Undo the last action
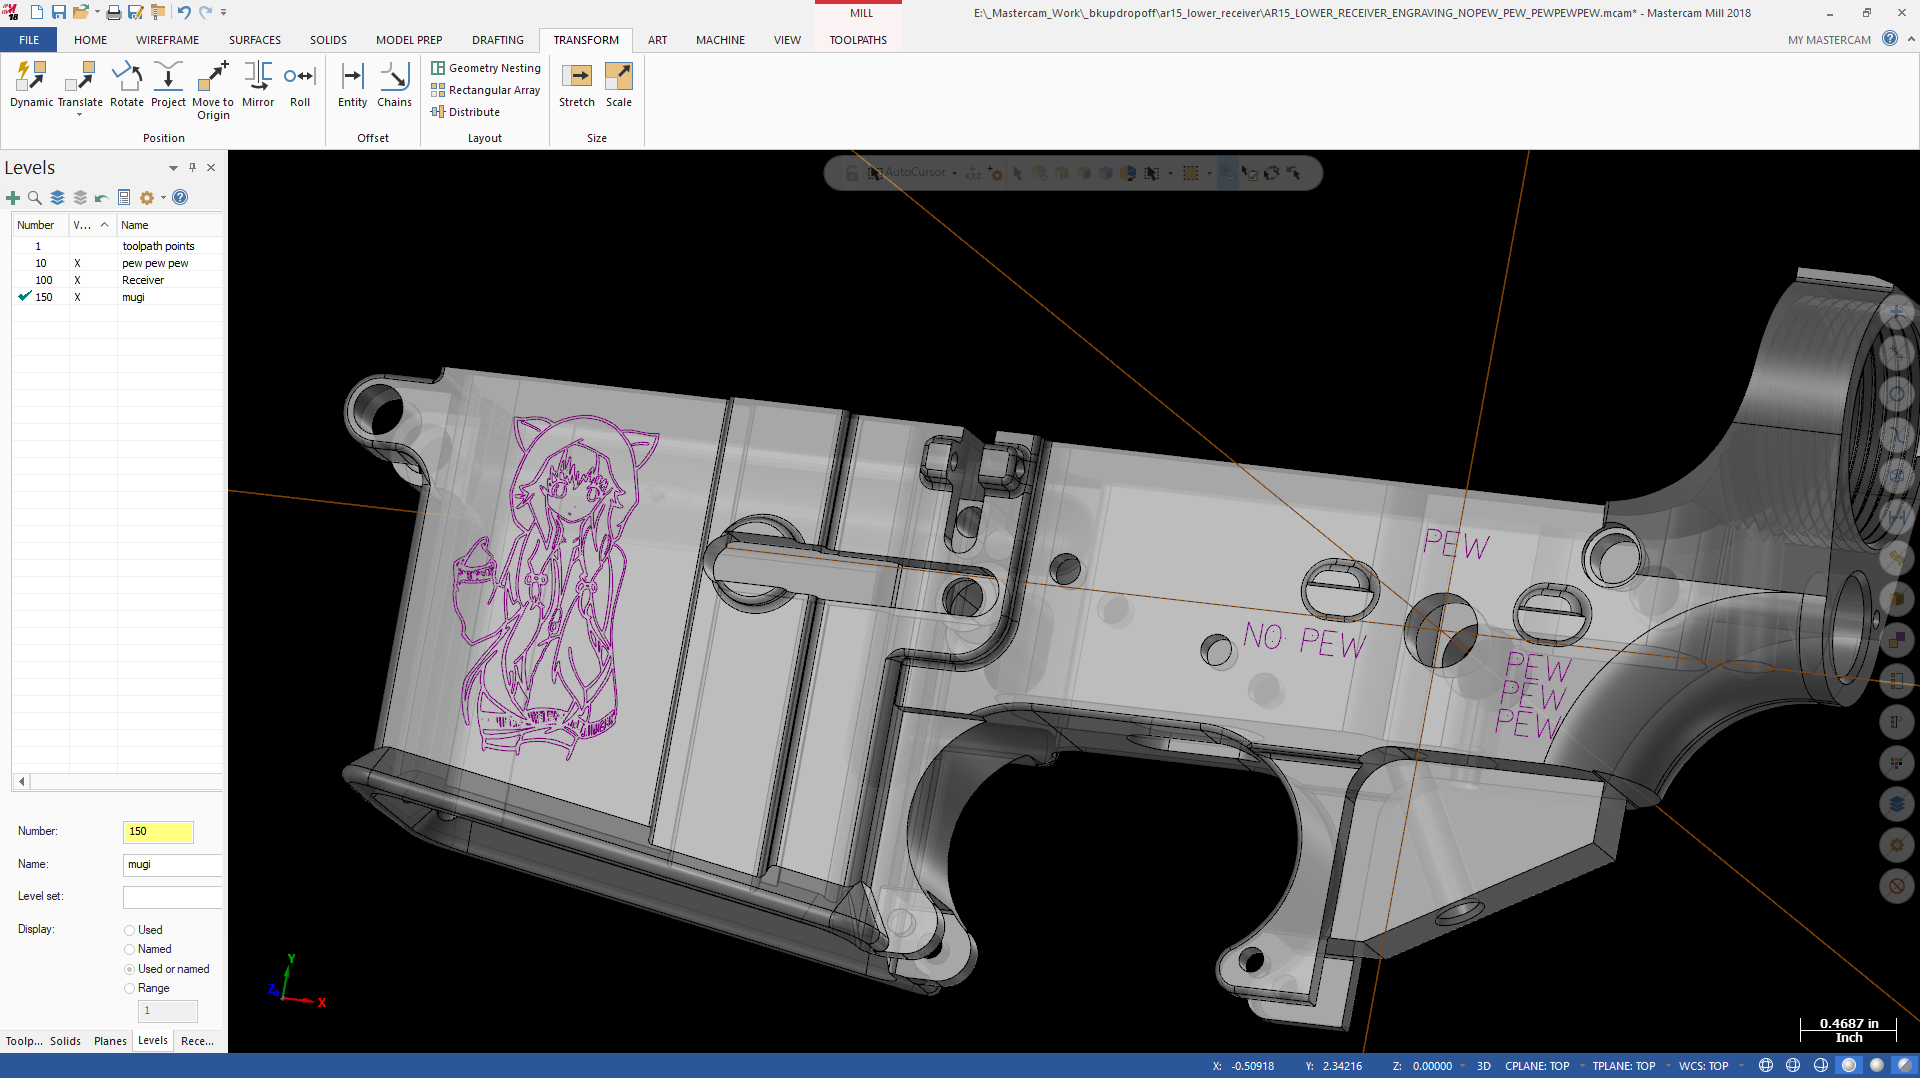The image size is (1920, 1078). [x=184, y=12]
